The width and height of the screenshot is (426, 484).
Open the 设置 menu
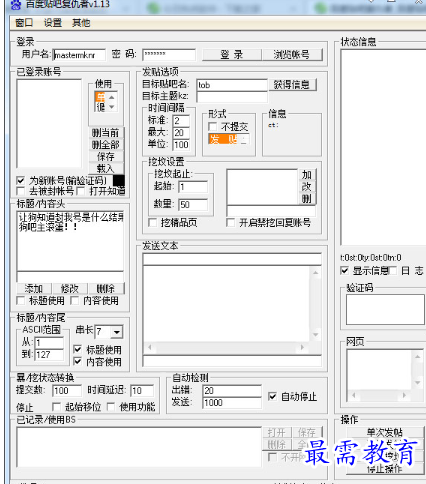pos(53,23)
